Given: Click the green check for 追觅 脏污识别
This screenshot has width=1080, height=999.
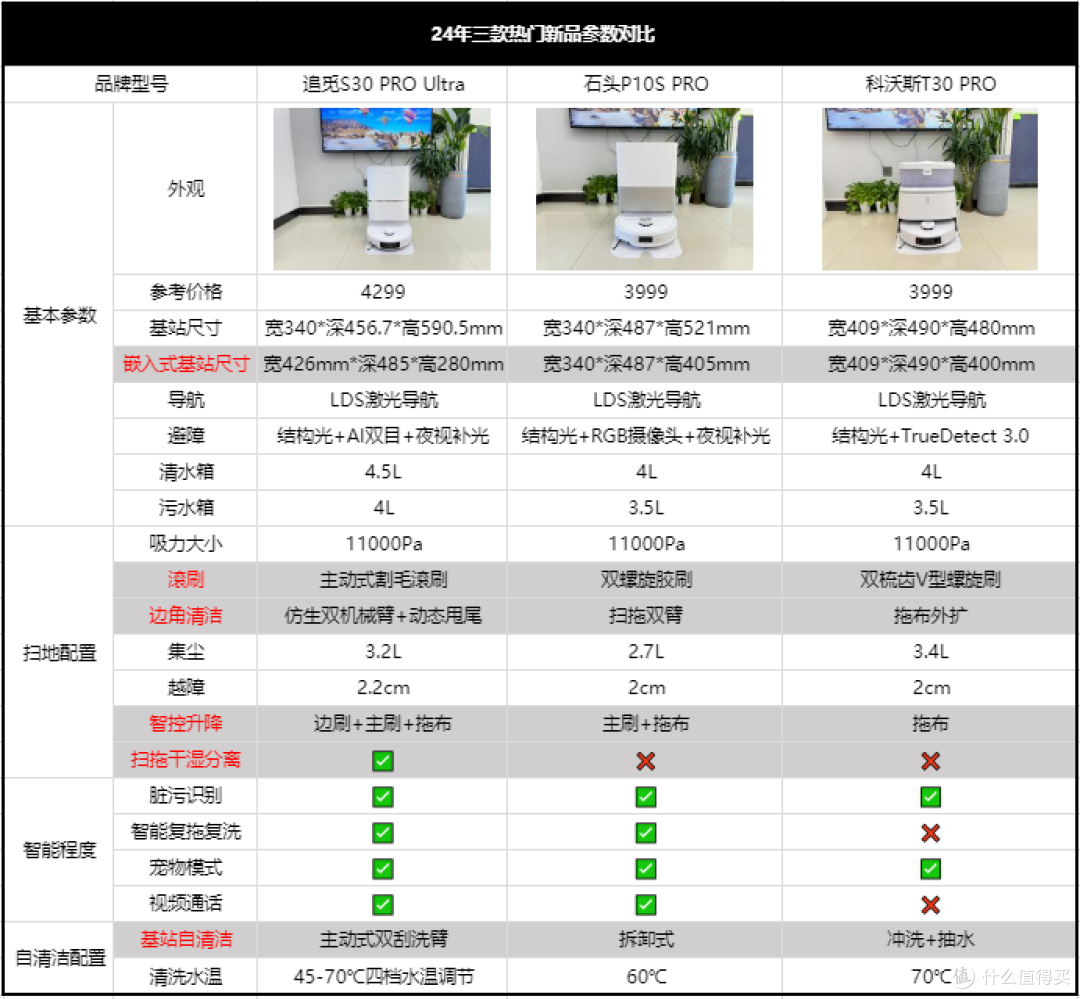Looking at the screenshot, I should click(x=383, y=796).
